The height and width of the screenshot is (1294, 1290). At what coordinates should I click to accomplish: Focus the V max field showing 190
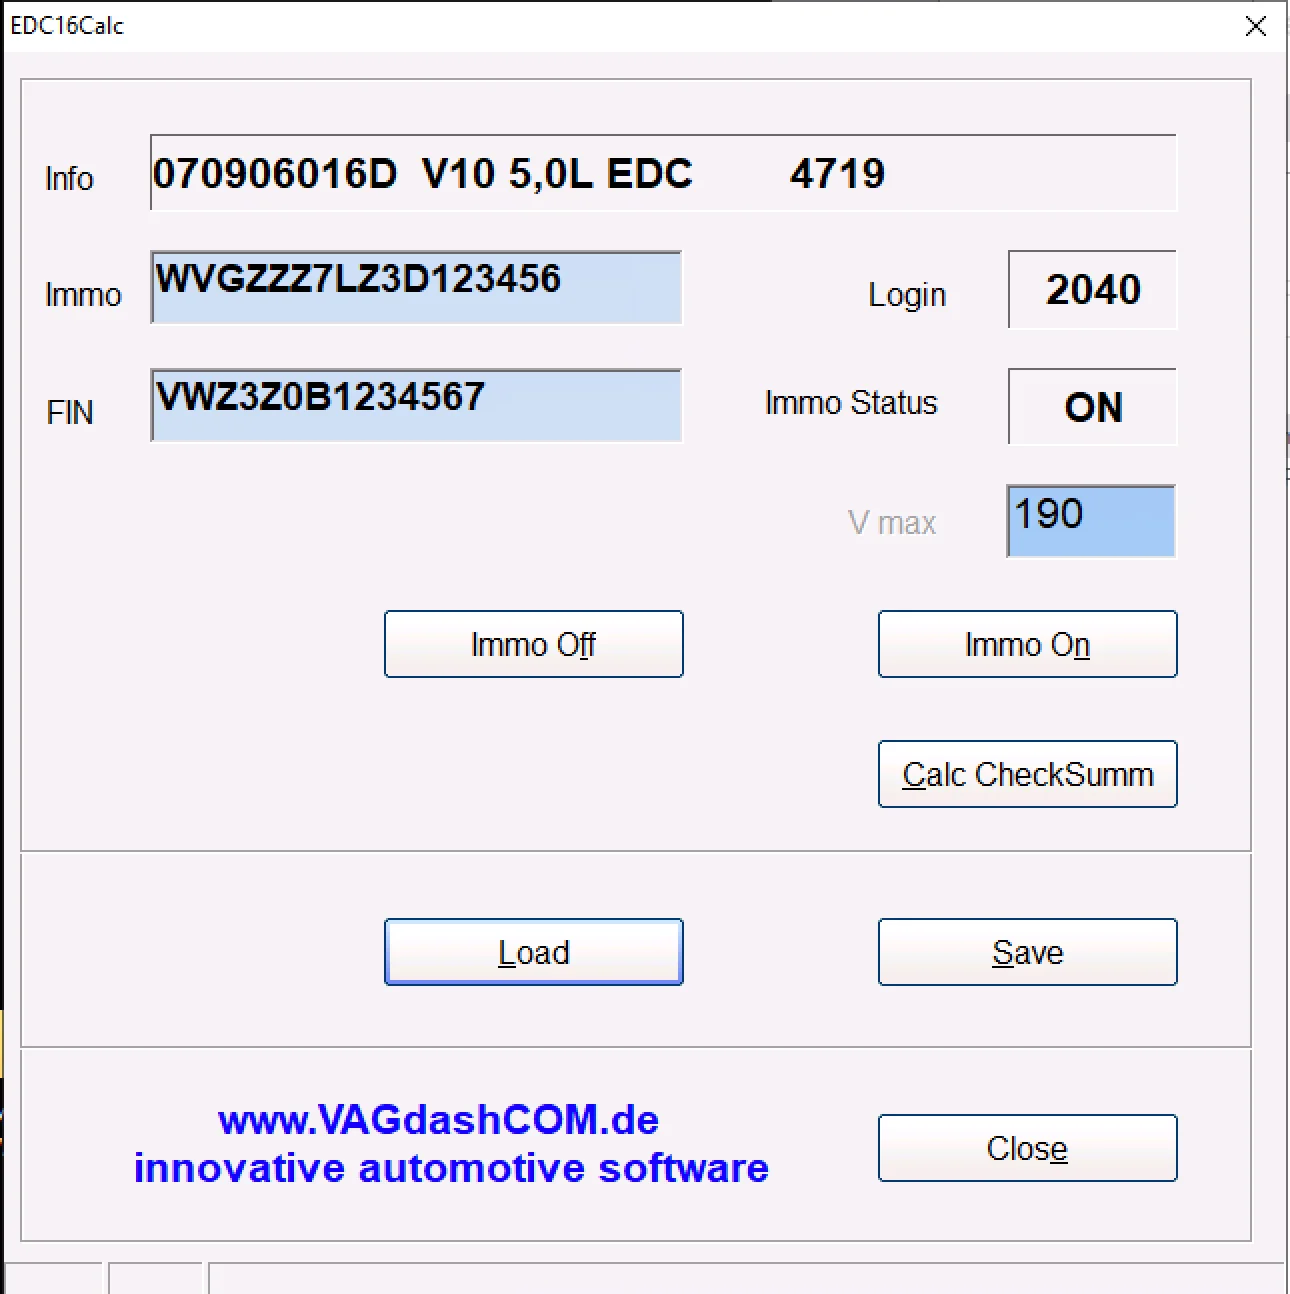(1090, 521)
